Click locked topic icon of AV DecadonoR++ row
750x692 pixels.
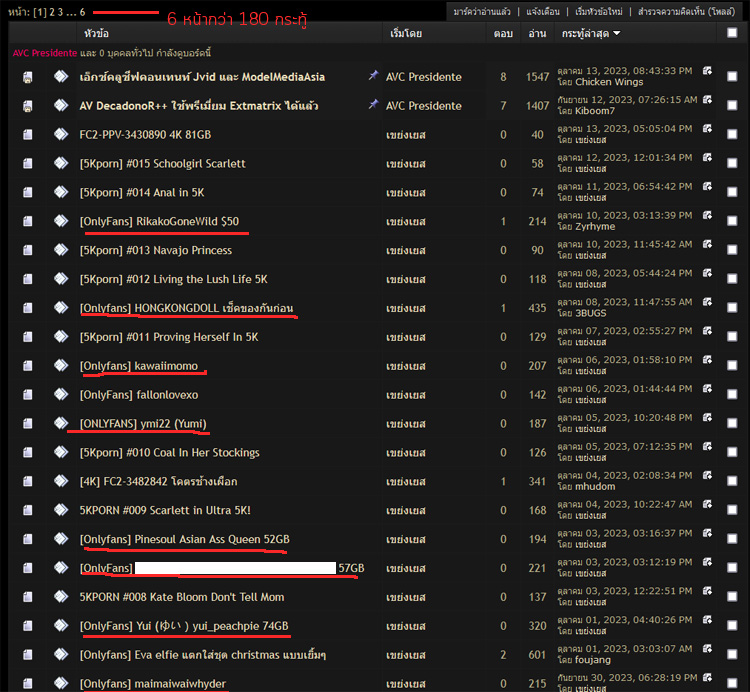pos(28,106)
